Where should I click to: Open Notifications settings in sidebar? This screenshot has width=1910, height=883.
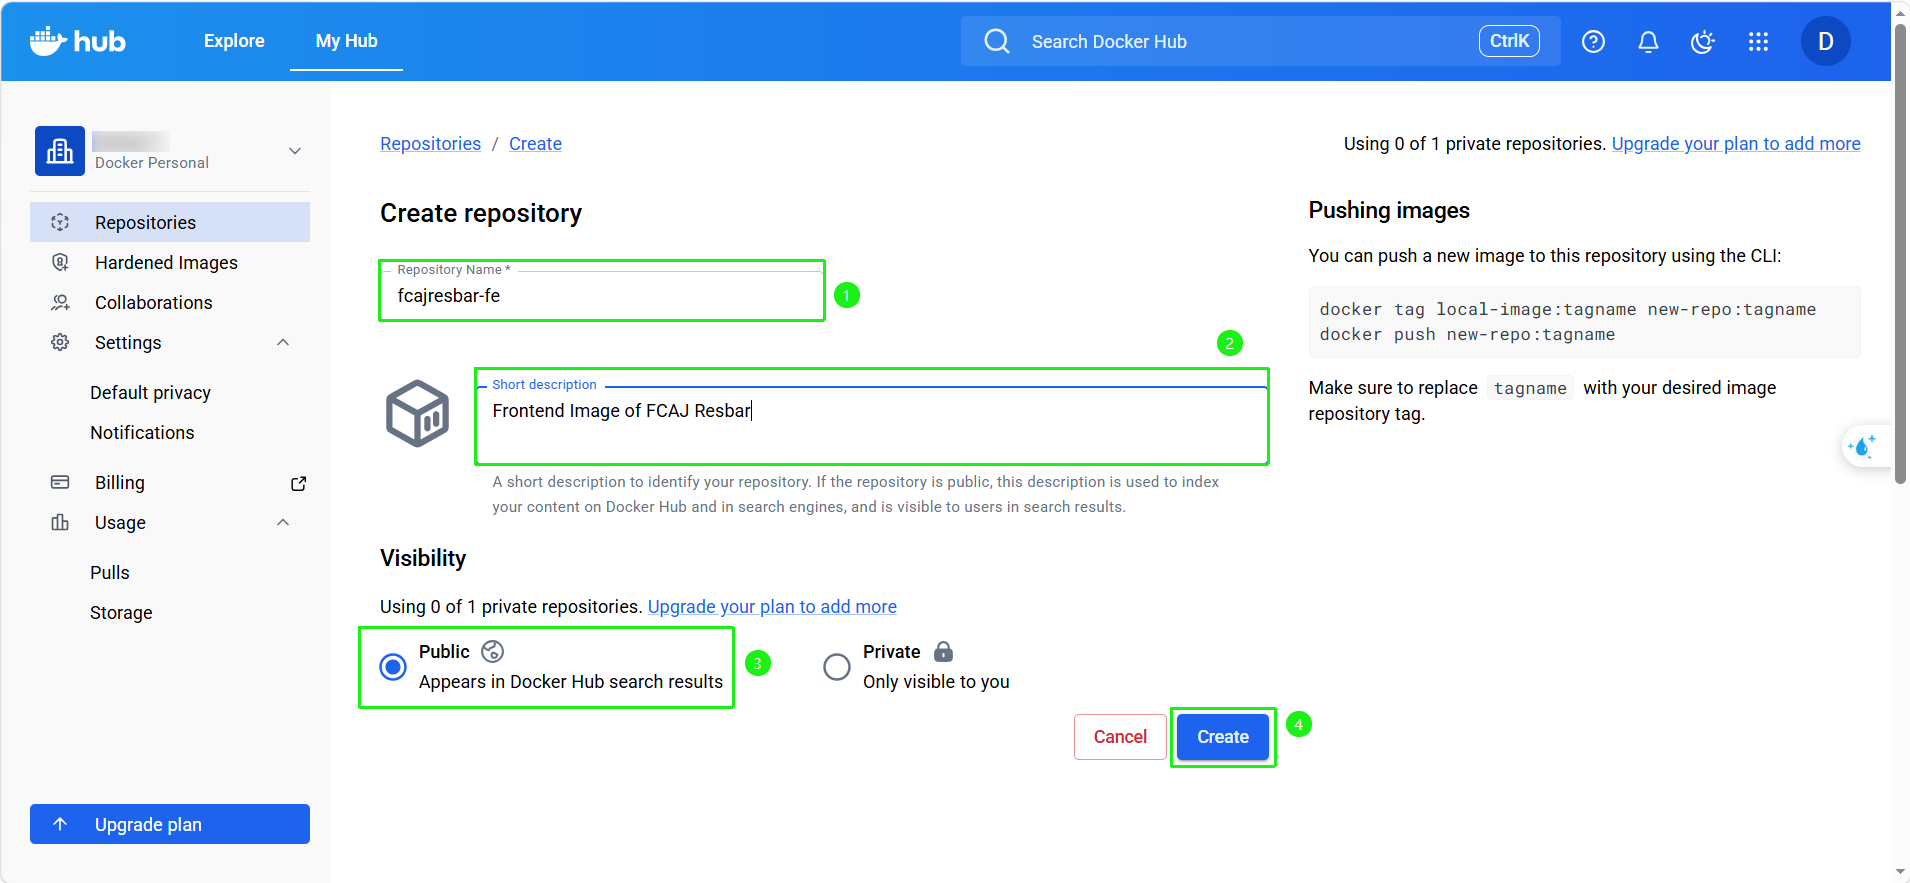pos(142,432)
